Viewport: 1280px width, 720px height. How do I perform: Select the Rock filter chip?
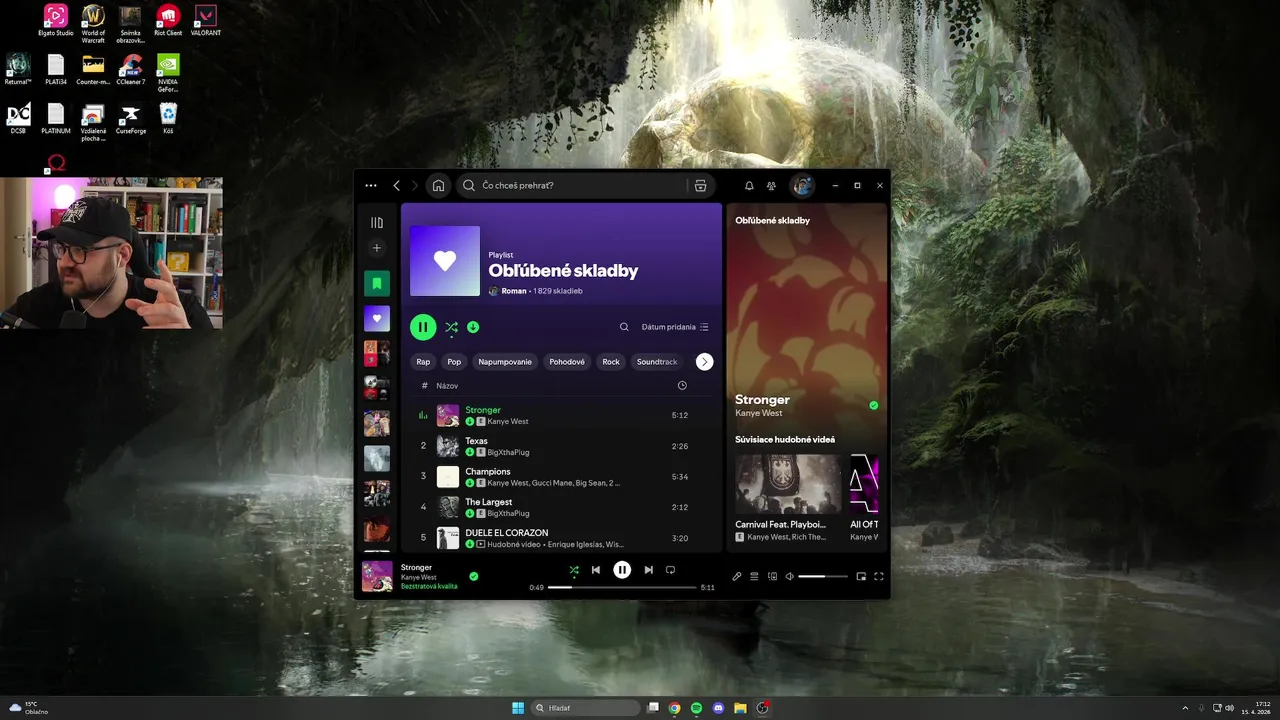pos(611,362)
